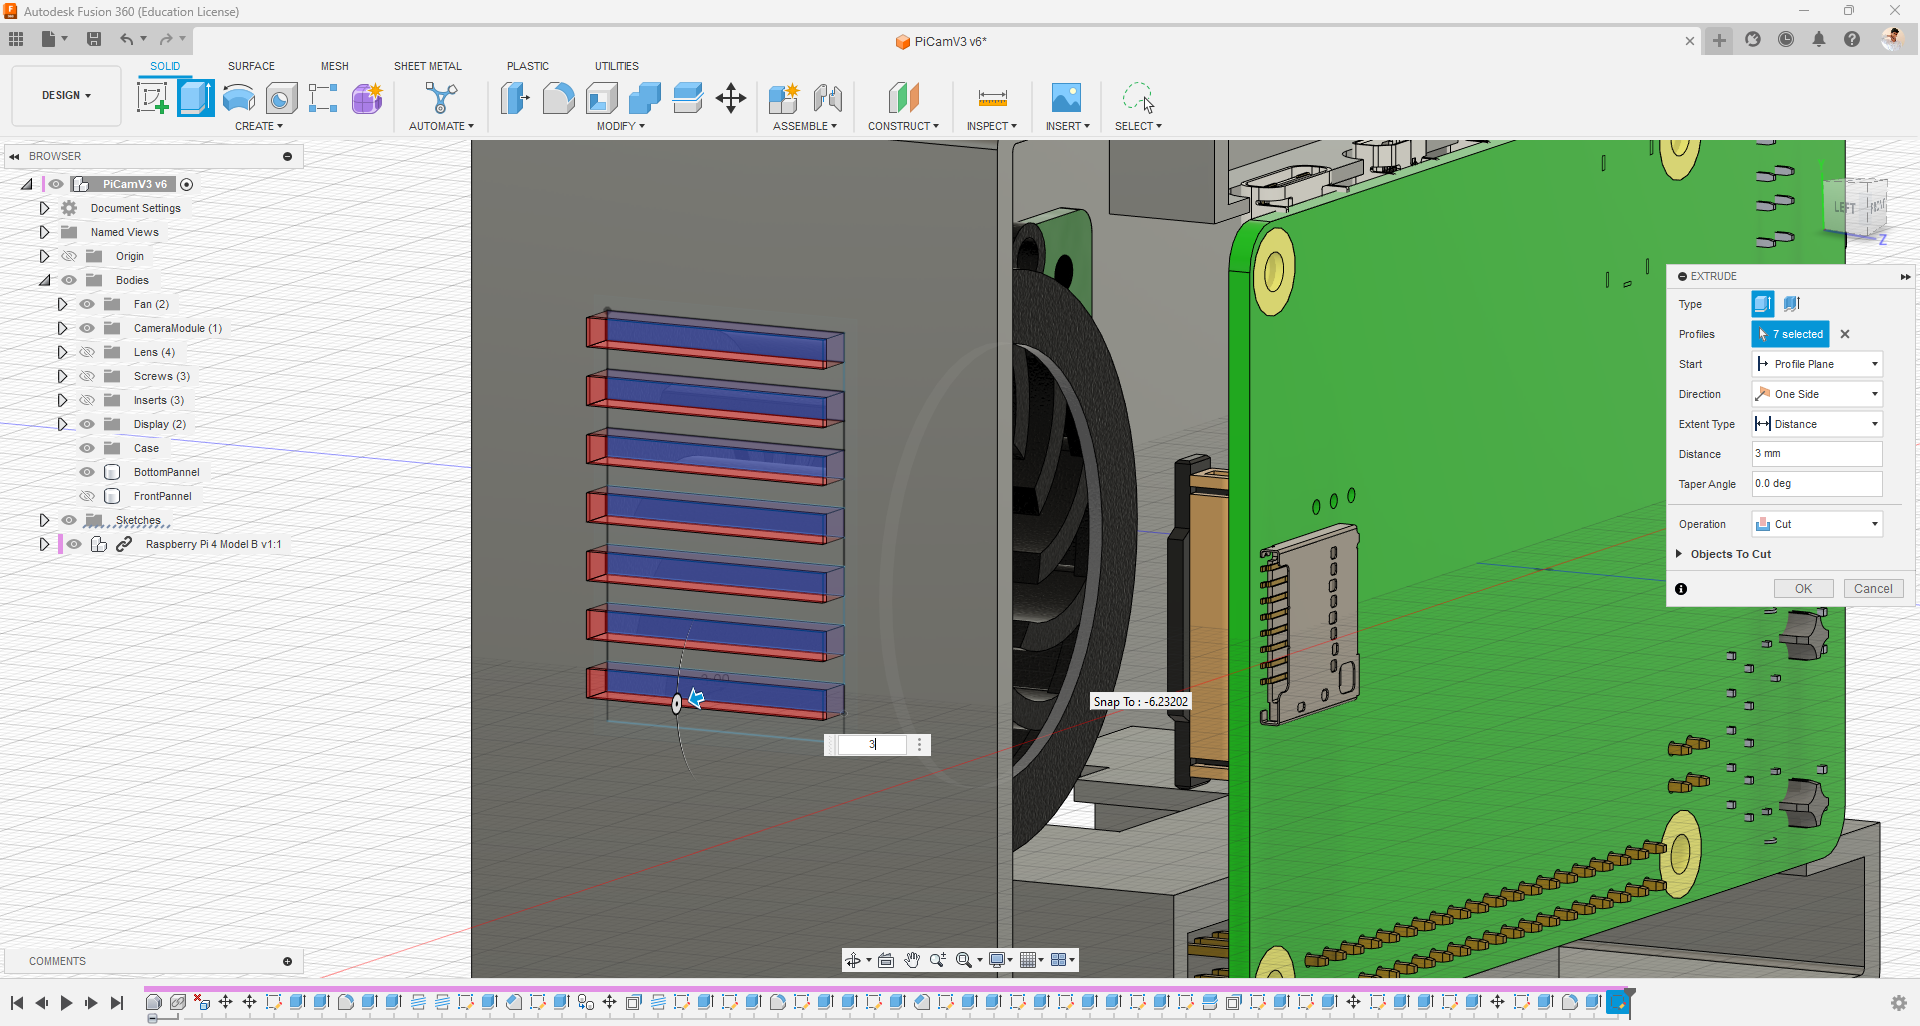Click the Fillet tool in Modify

pyautogui.click(x=558, y=98)
